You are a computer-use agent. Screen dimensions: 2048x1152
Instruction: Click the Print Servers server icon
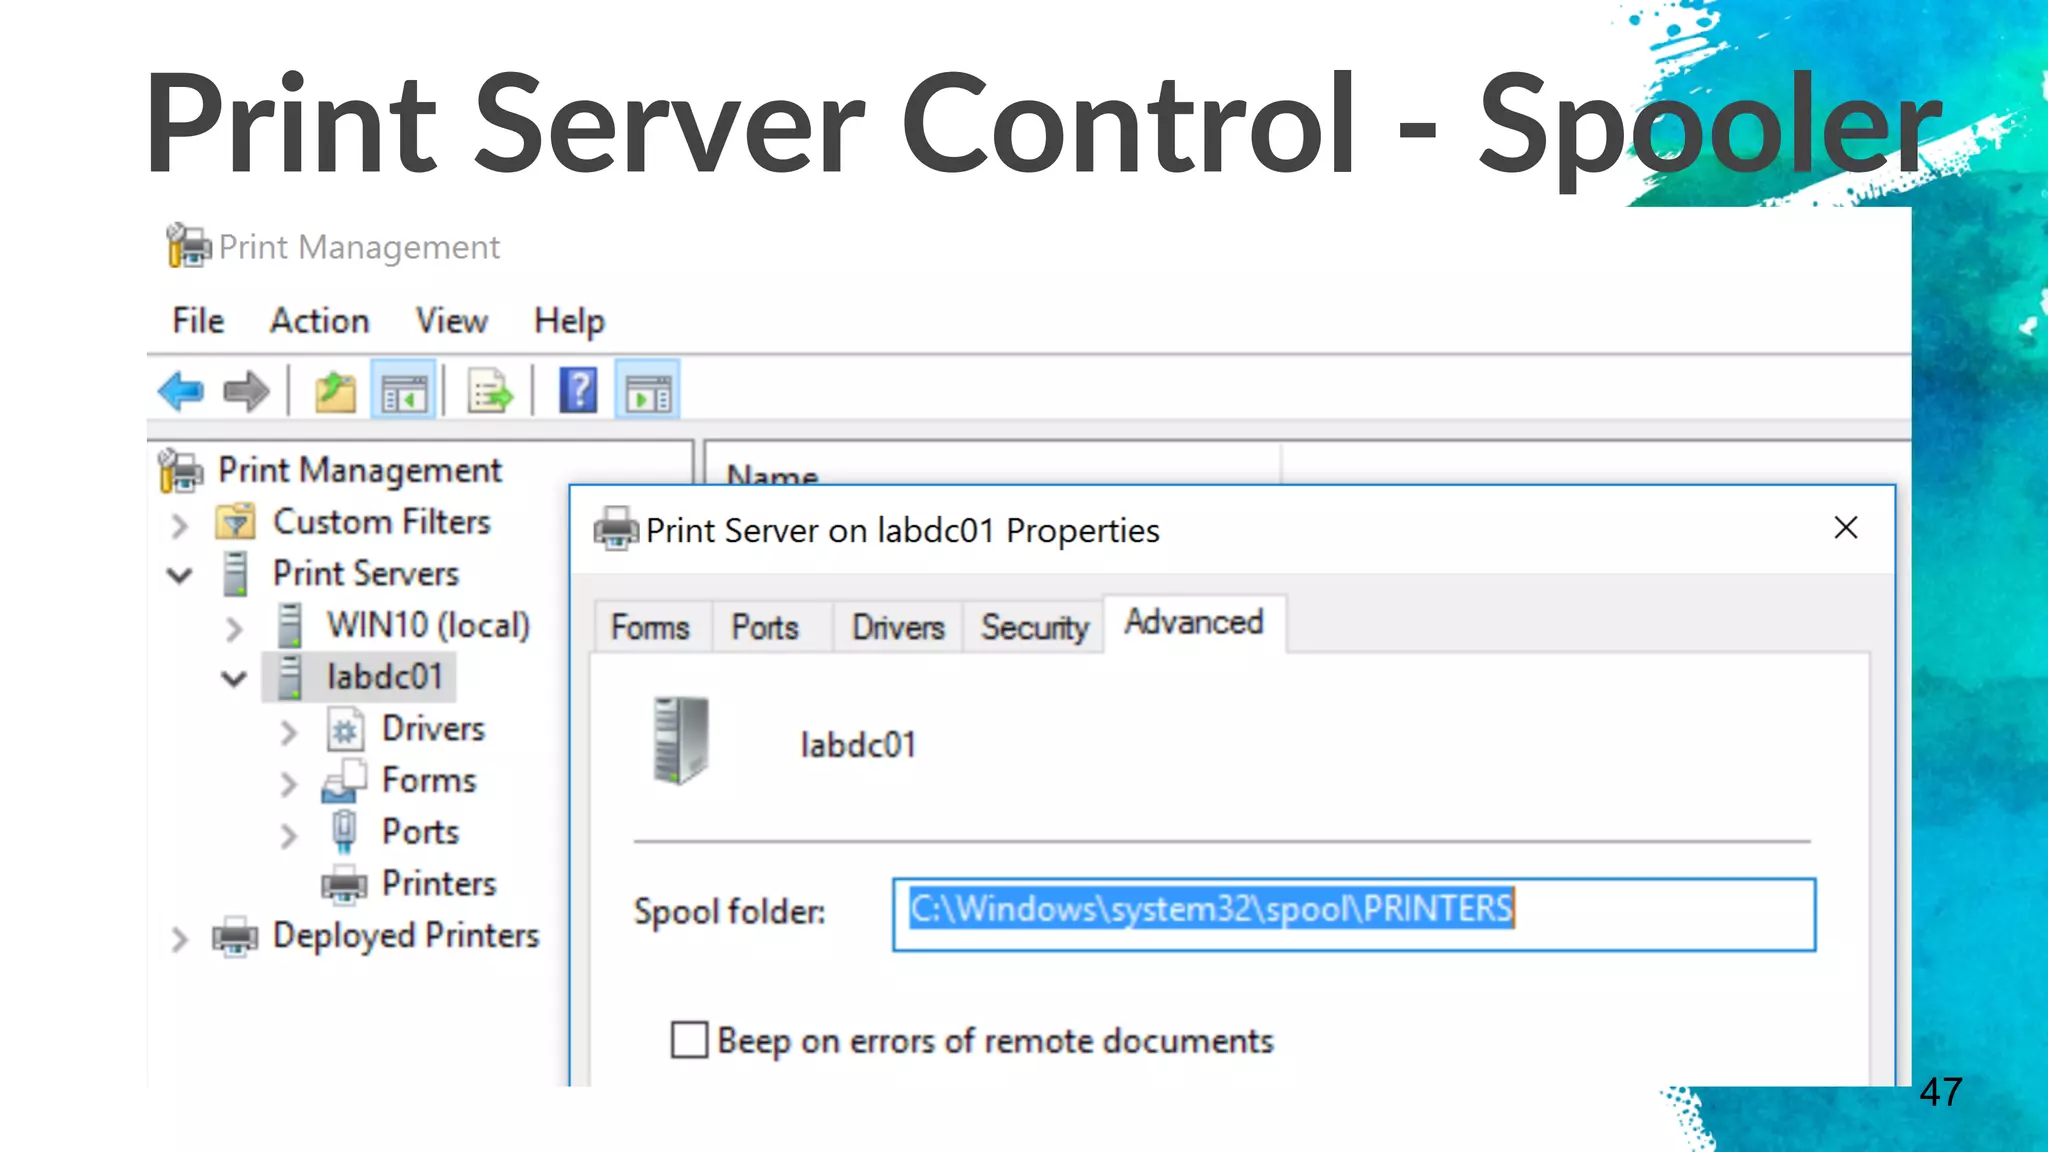tap(236, 574)
